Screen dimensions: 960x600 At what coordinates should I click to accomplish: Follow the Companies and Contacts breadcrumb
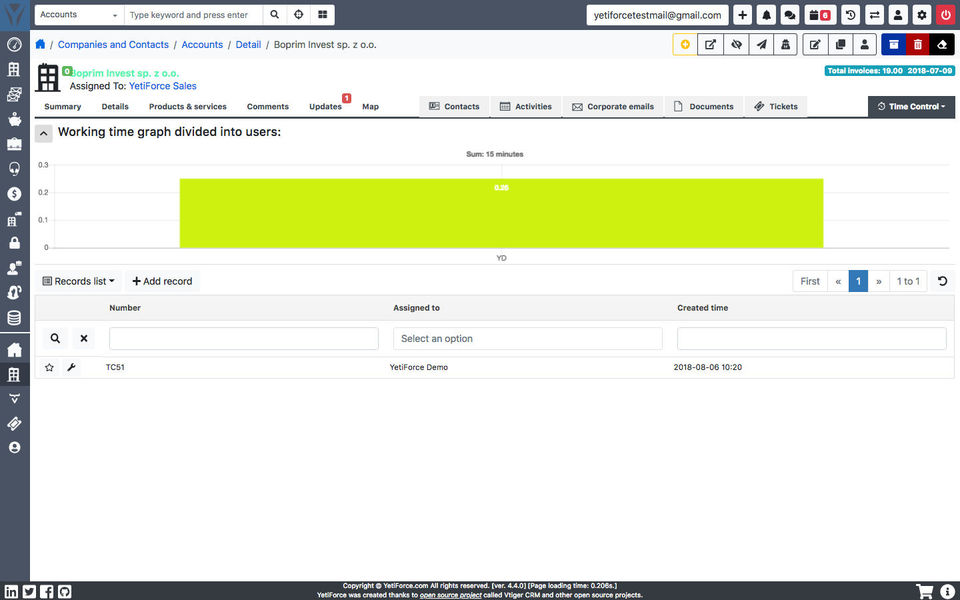point(113,45)
